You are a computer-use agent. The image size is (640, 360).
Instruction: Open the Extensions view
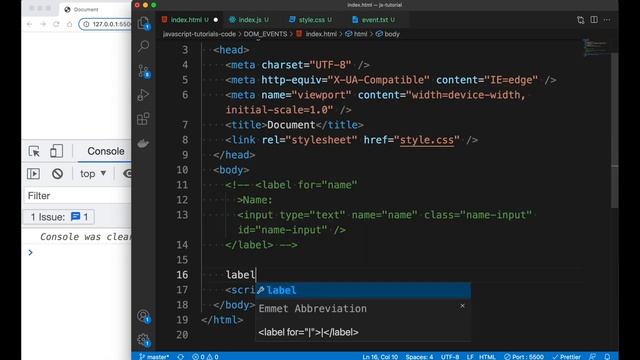pos(143,119)
